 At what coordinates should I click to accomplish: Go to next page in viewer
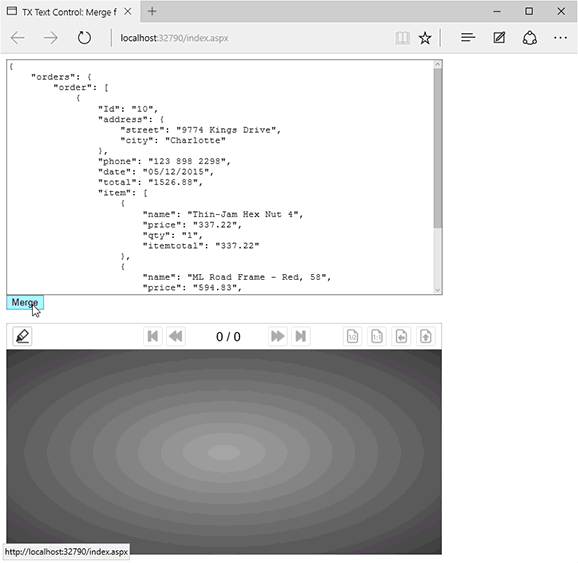coord(278,336)
